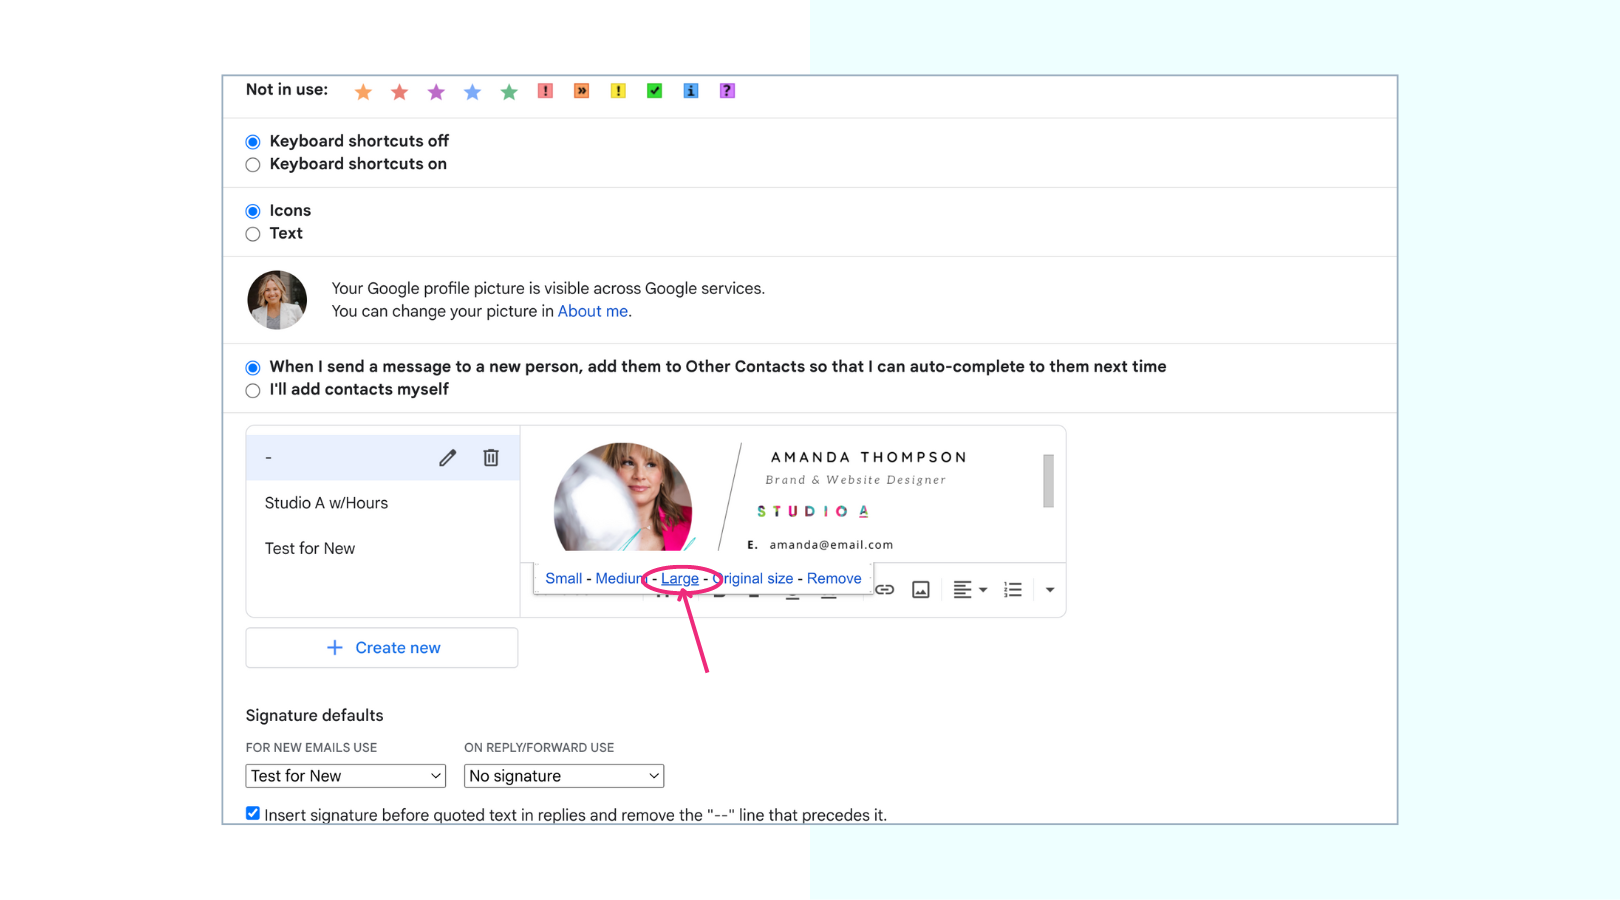Screen dimensions: 1620x900
Task: Open the ON REPLY/FORWARD USE dropdown
Action: click(563, 775)
